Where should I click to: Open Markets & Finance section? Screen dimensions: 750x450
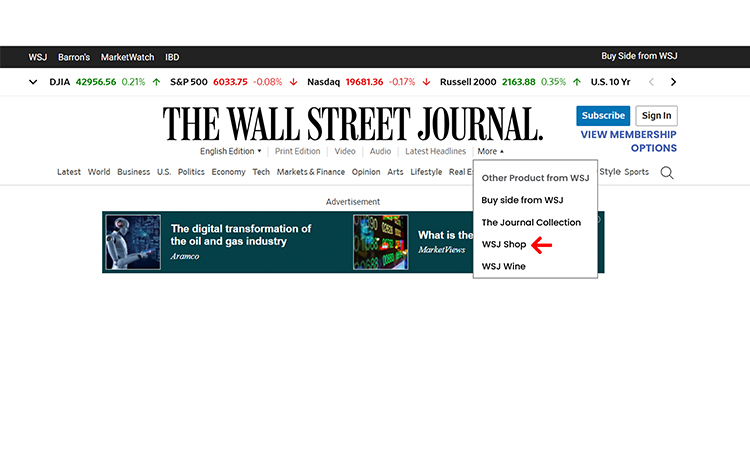click(311, 172)
